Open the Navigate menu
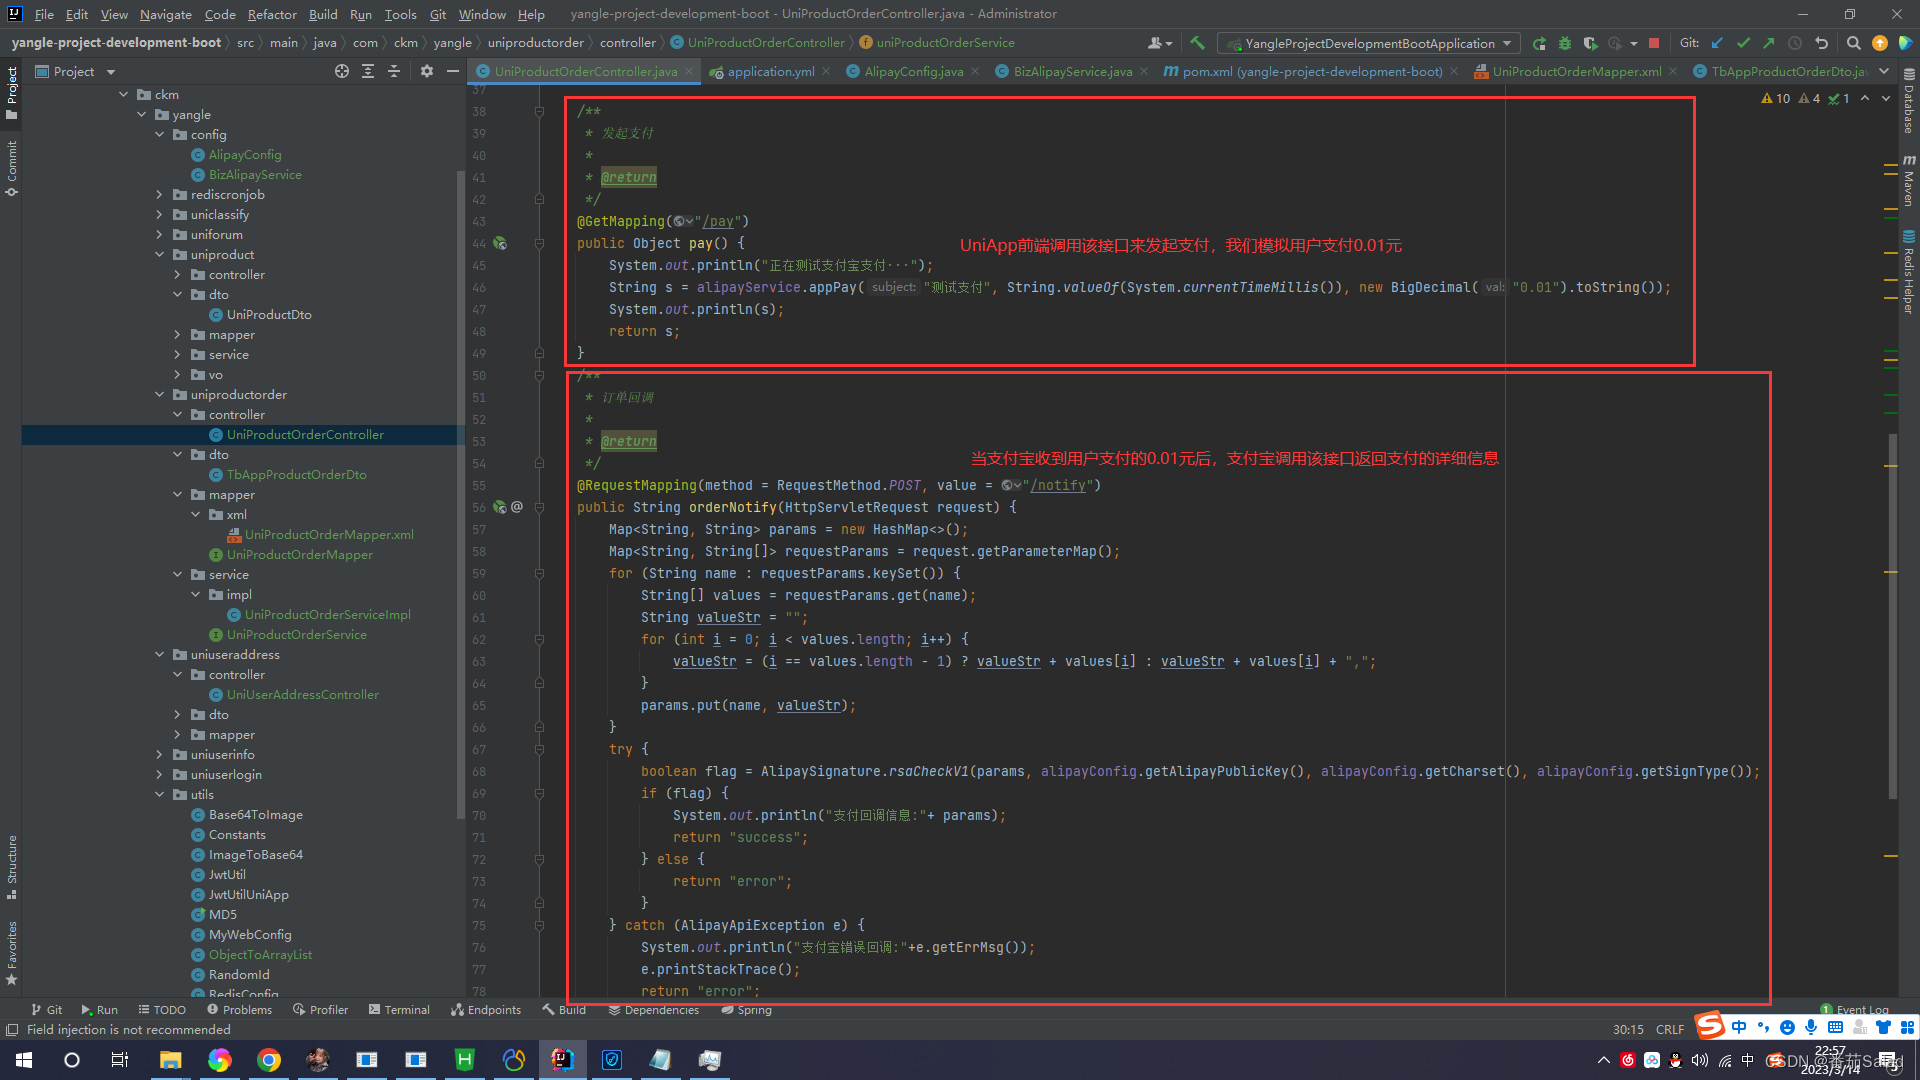This screenshot has width=1920, height=1080. (165, 14)
